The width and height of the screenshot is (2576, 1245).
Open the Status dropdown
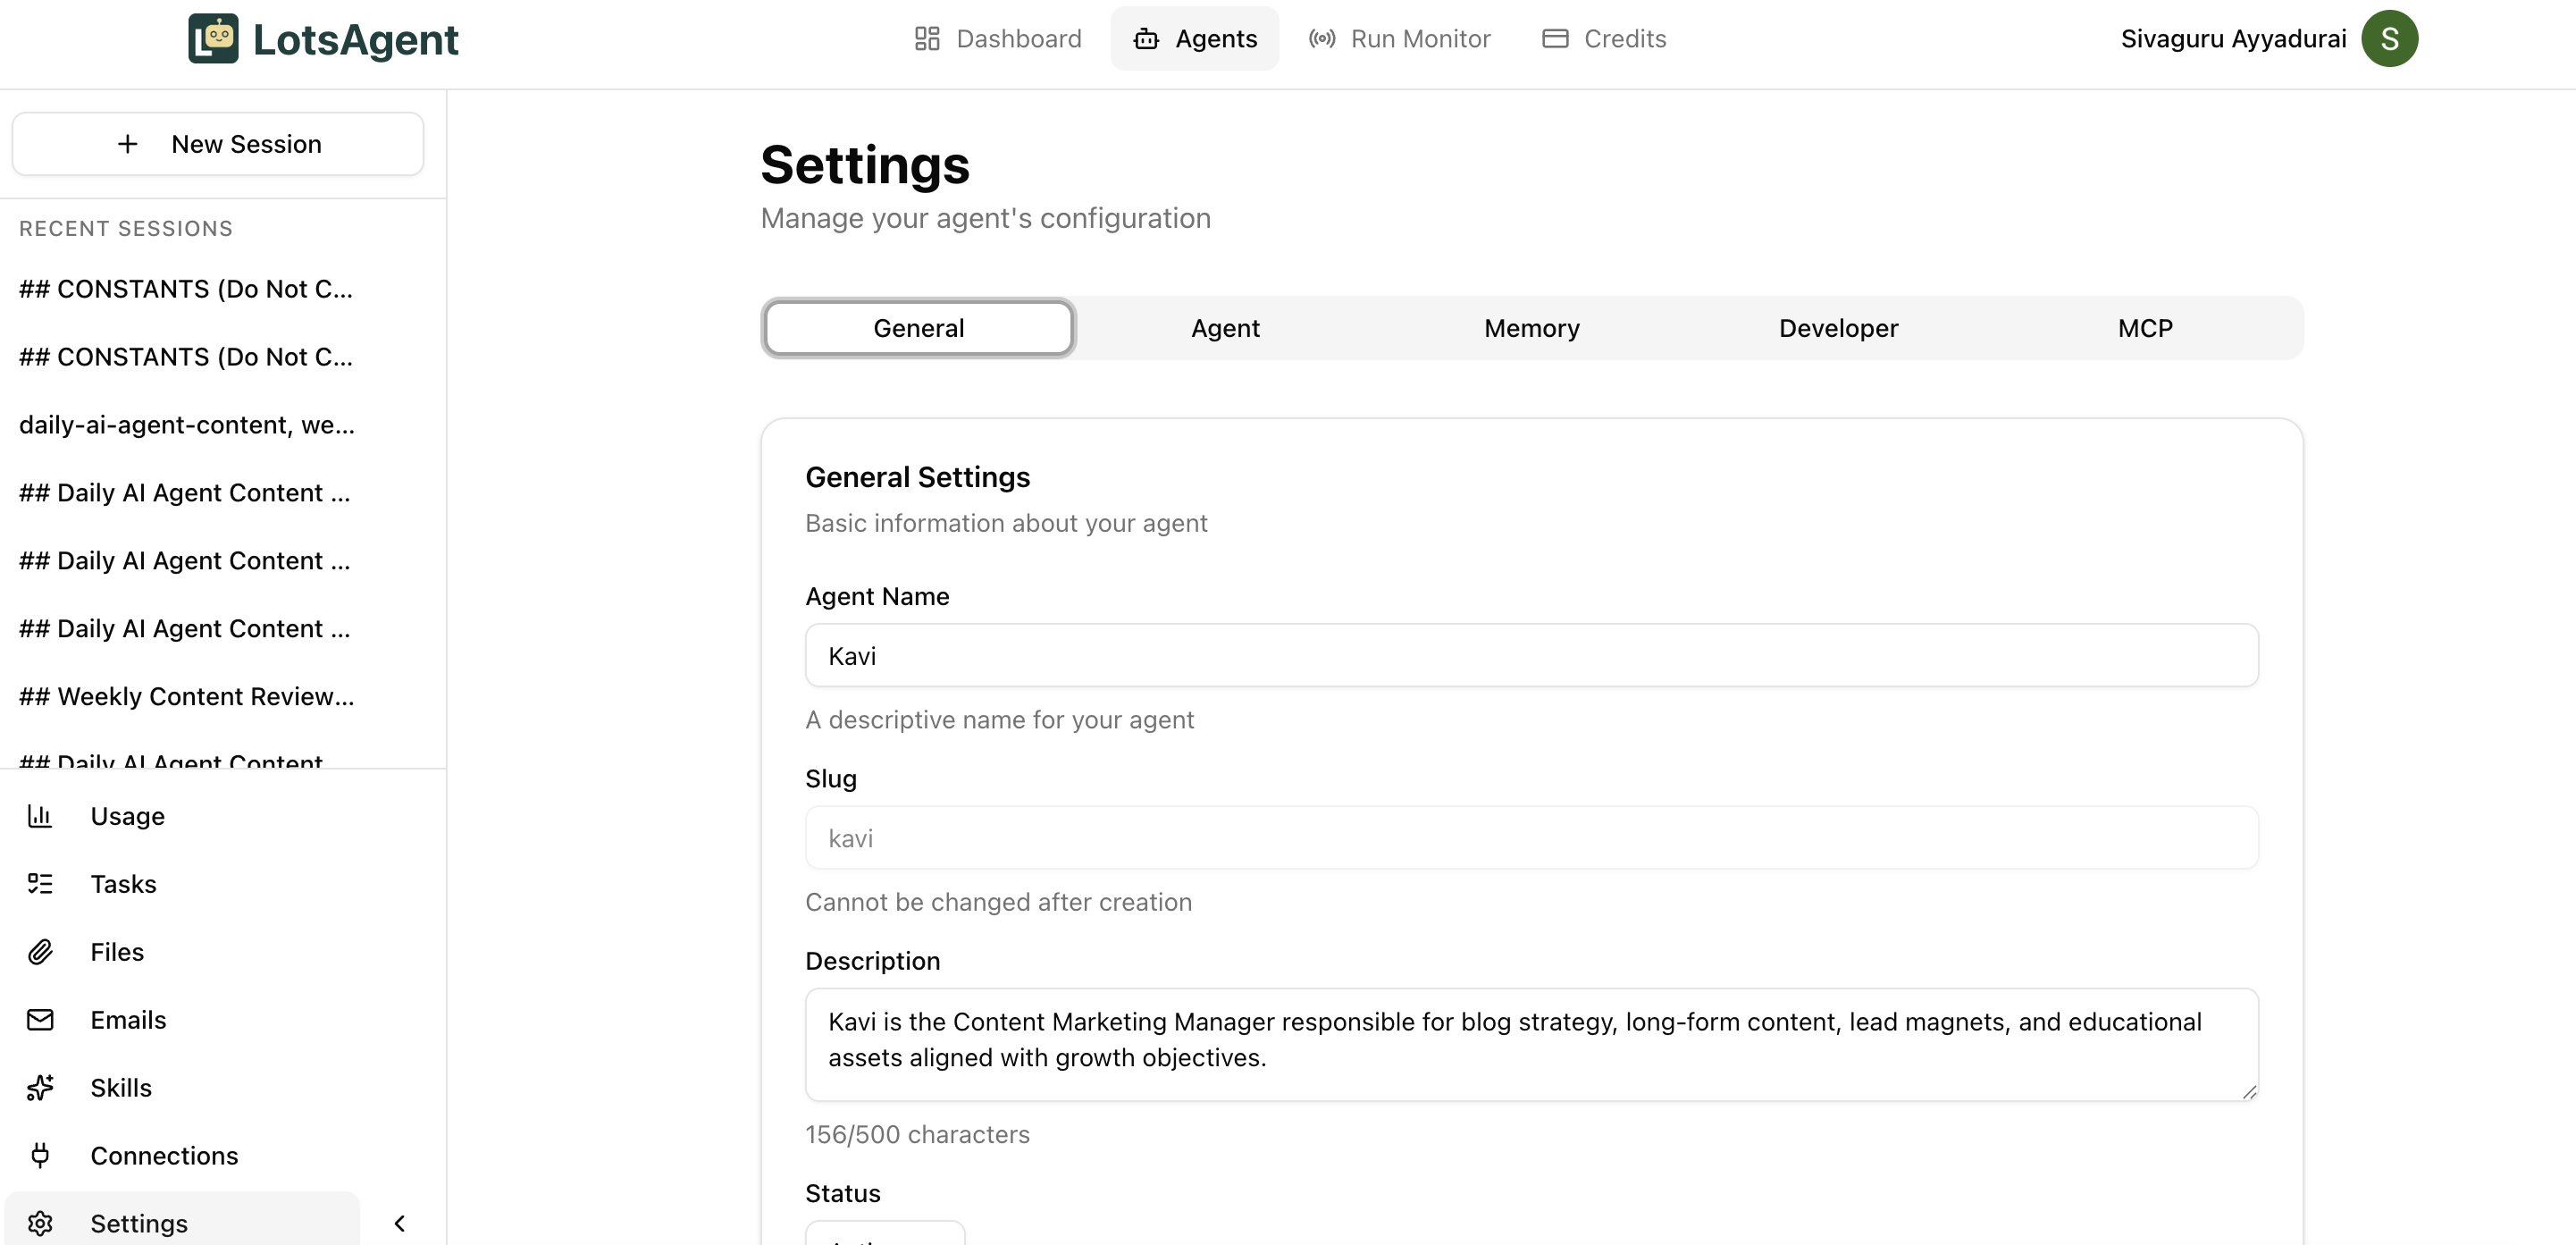(884, 1234)
